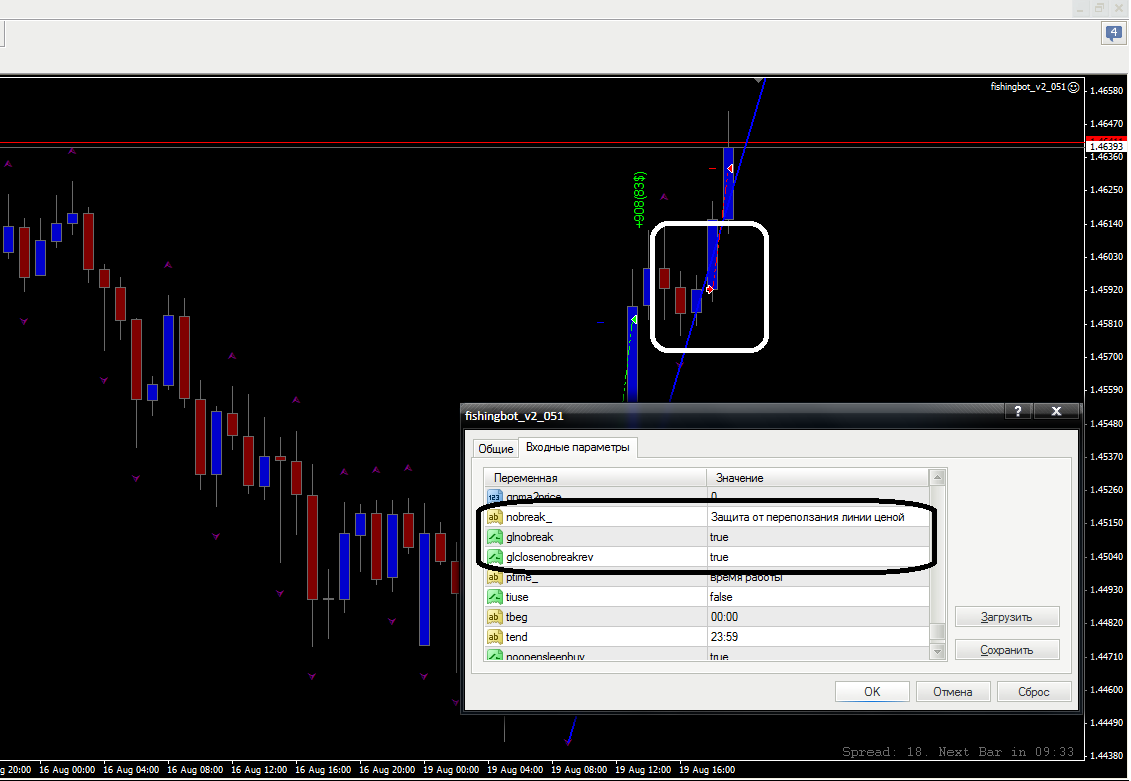Save parameters with the Сохранить button
This screenshot has height=781, width=1131.
[x=1007, y=650]
